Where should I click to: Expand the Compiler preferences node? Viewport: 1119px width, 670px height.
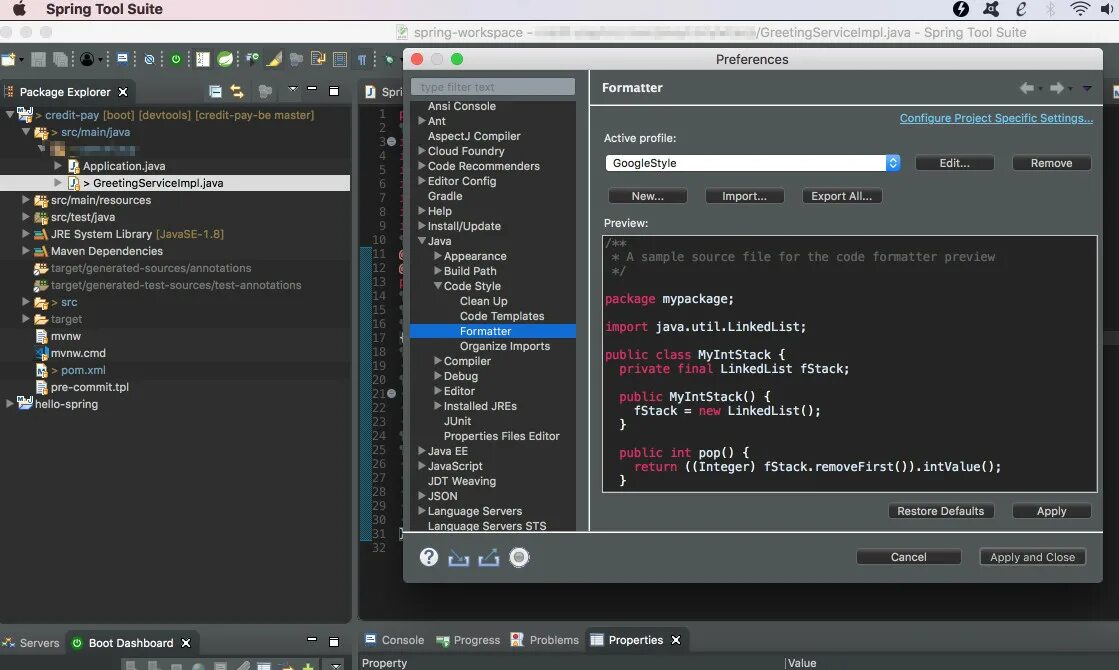point(437,361)
